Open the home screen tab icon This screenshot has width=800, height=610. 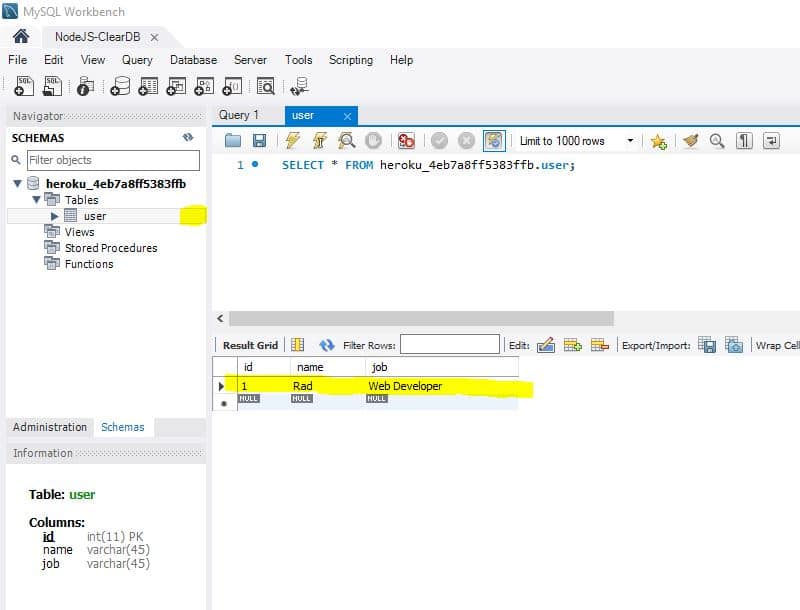(21, 37)
